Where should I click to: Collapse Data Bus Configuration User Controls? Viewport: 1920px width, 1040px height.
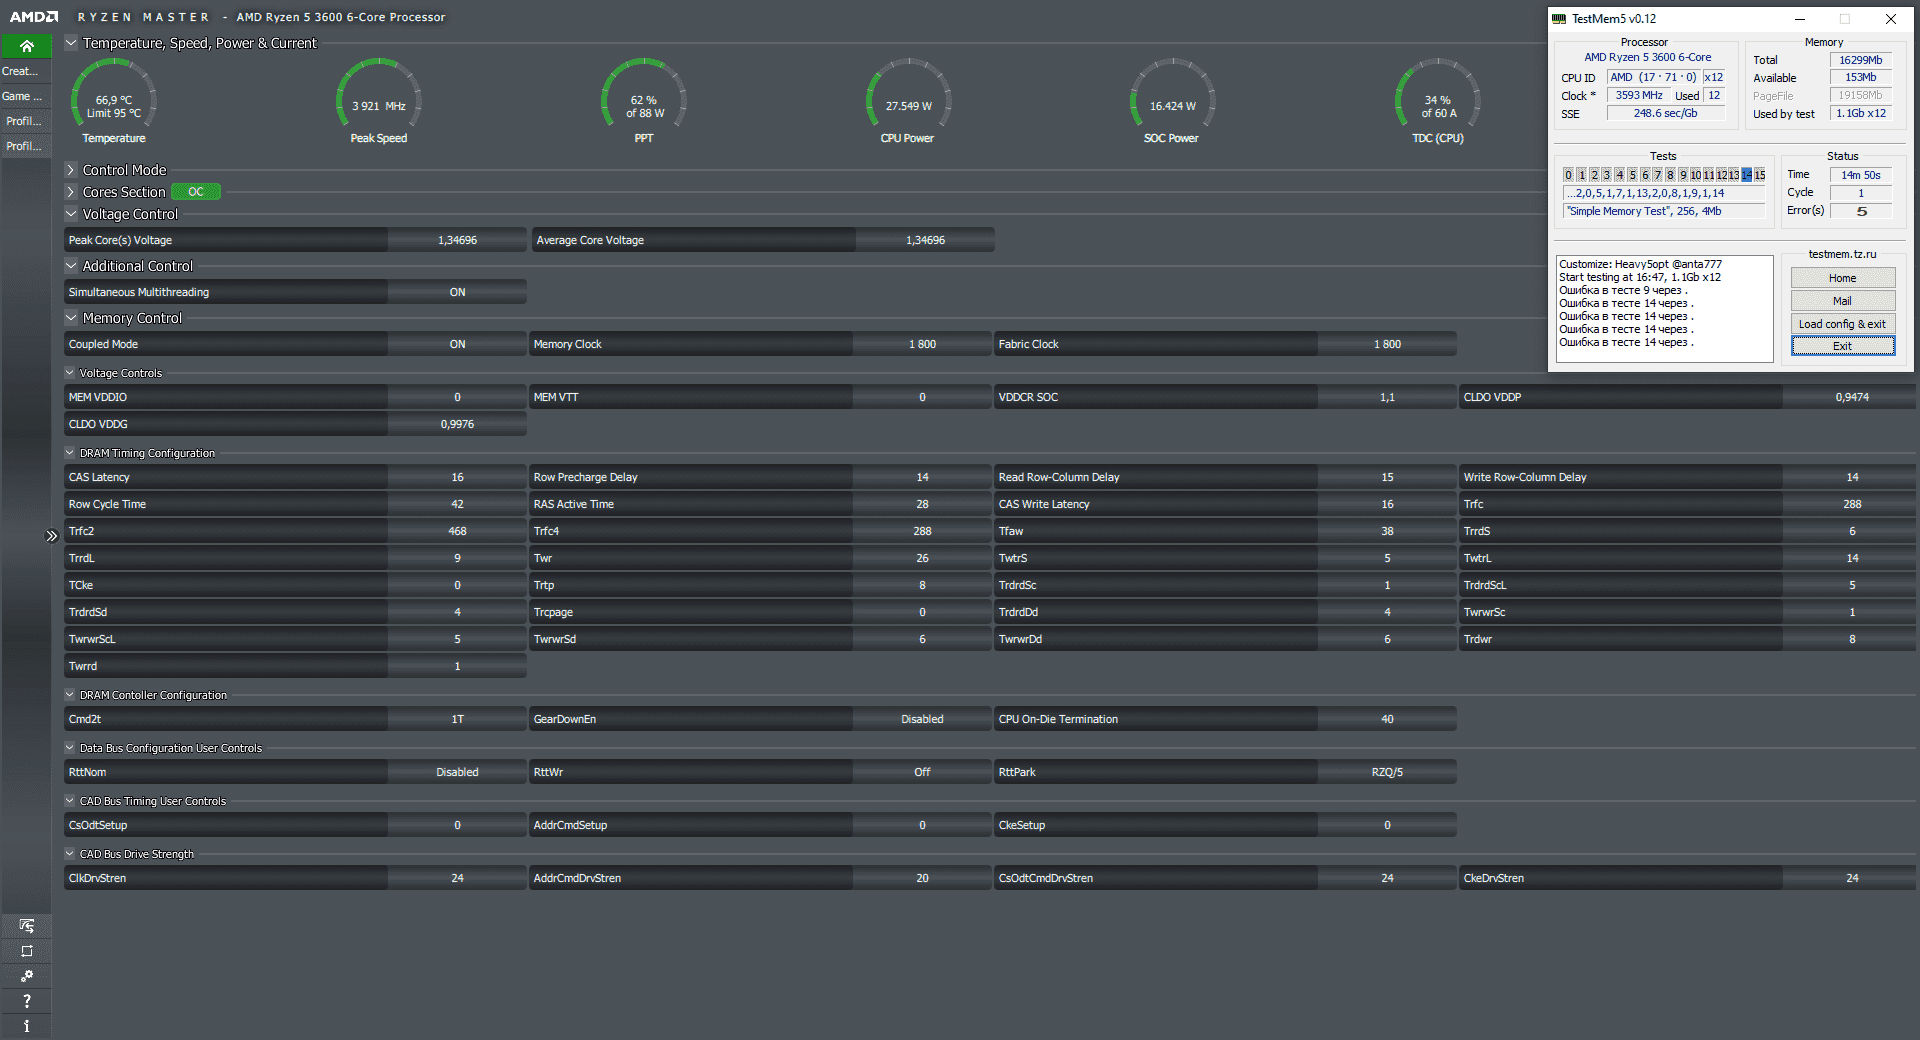(x=70, y=748)
